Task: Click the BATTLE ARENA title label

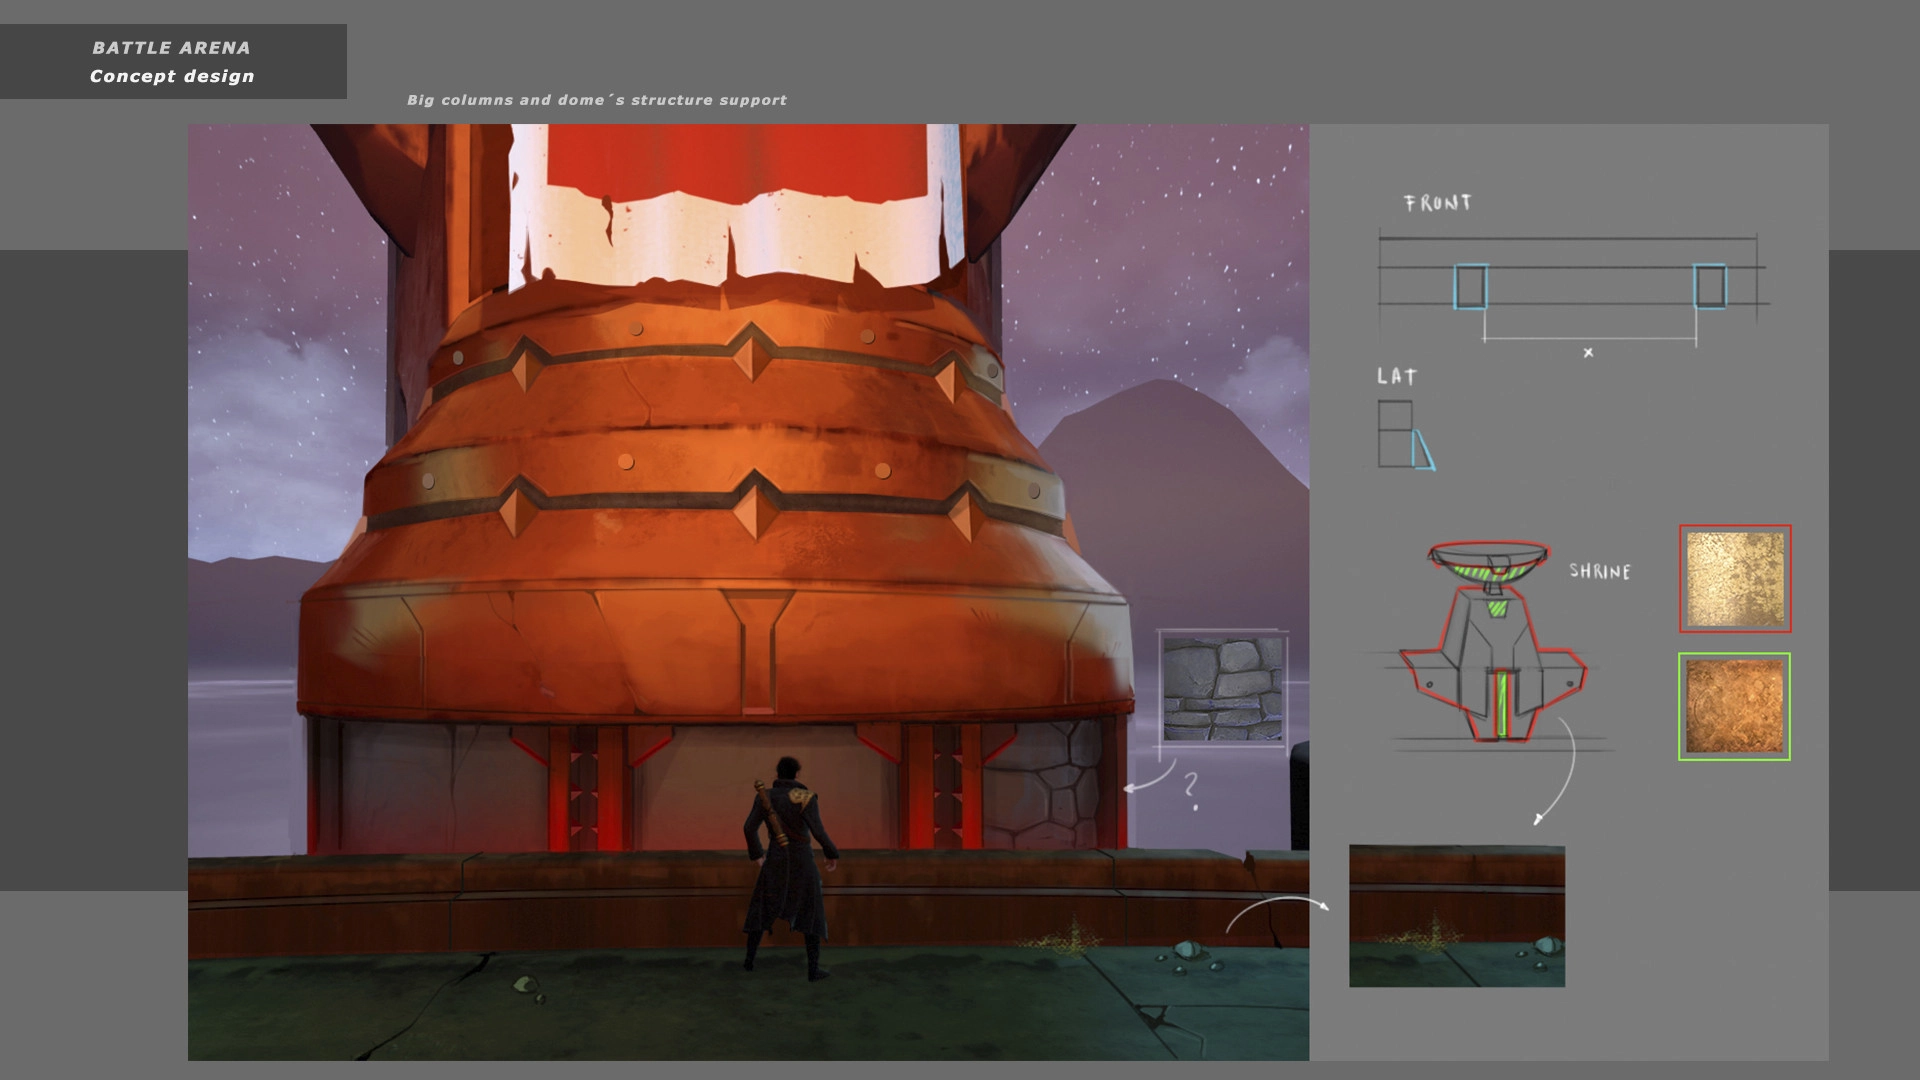Action: [171, 48]
